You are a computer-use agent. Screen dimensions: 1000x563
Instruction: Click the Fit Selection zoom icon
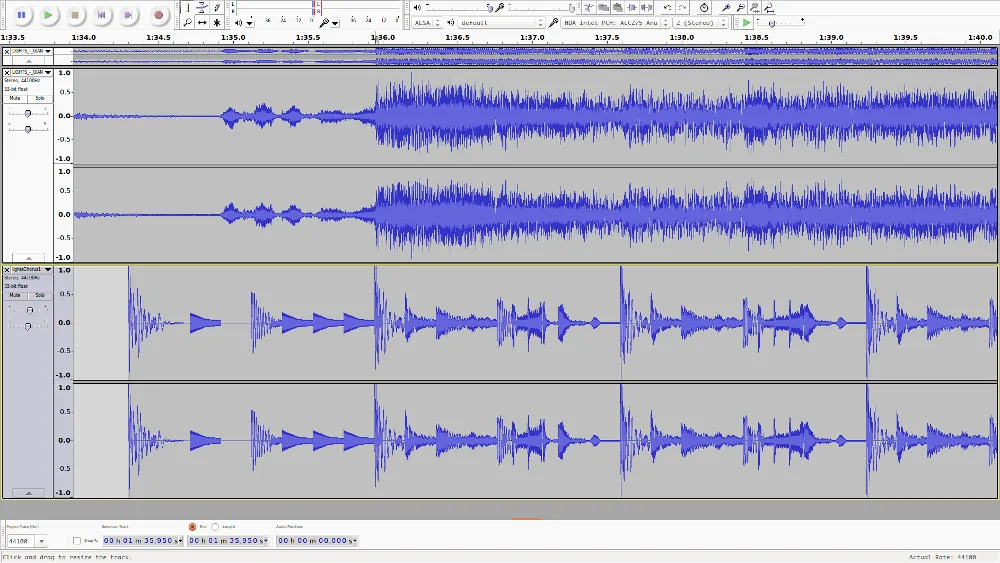coord(754,8)
